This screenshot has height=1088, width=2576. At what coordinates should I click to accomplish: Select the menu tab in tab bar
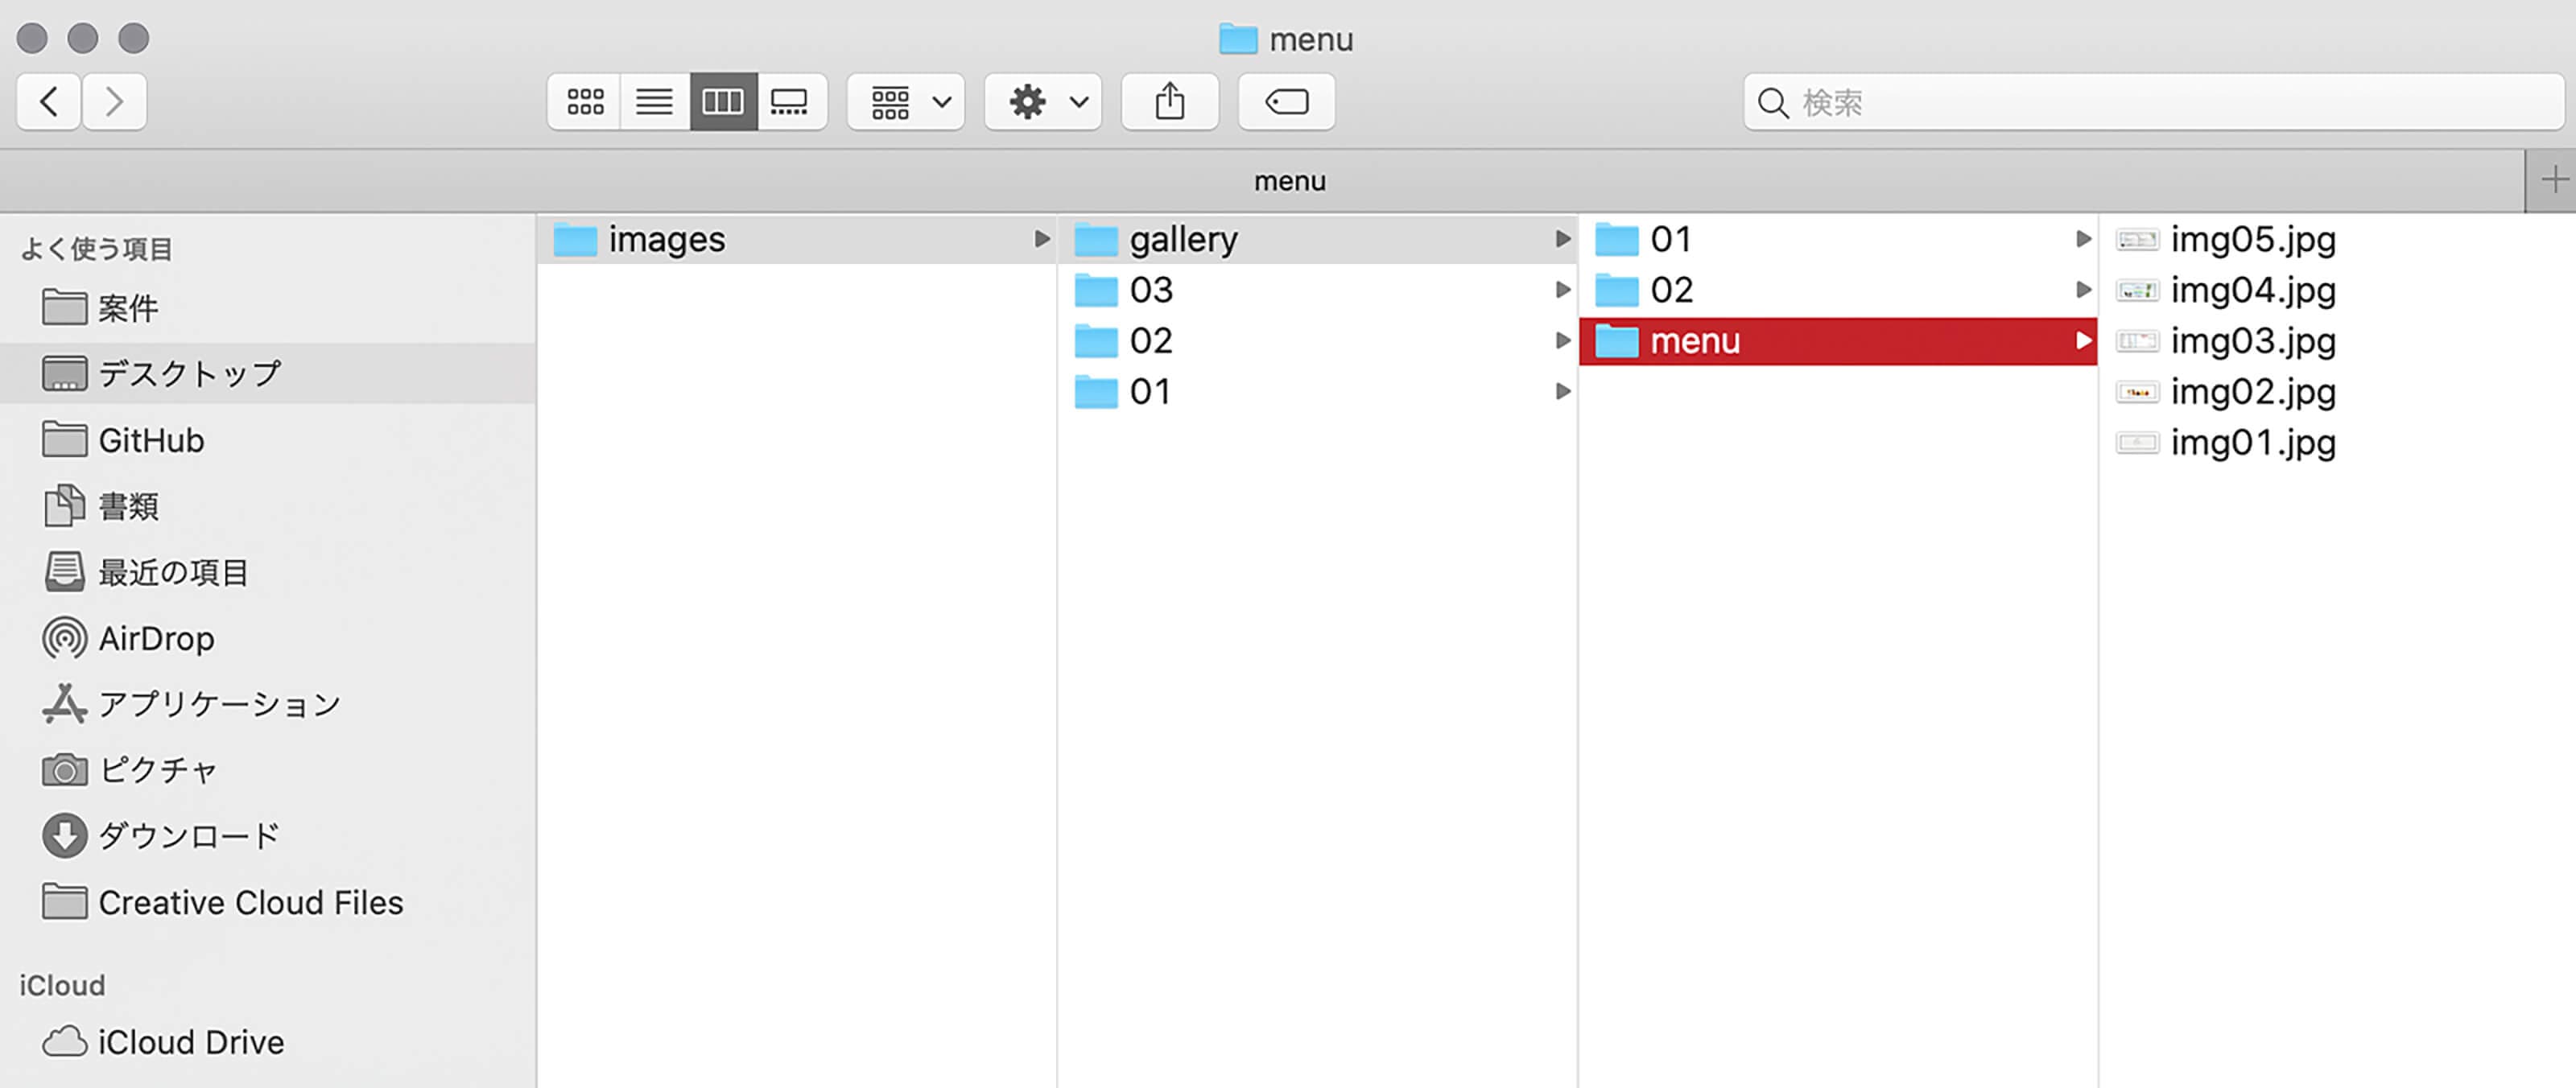1288,181
